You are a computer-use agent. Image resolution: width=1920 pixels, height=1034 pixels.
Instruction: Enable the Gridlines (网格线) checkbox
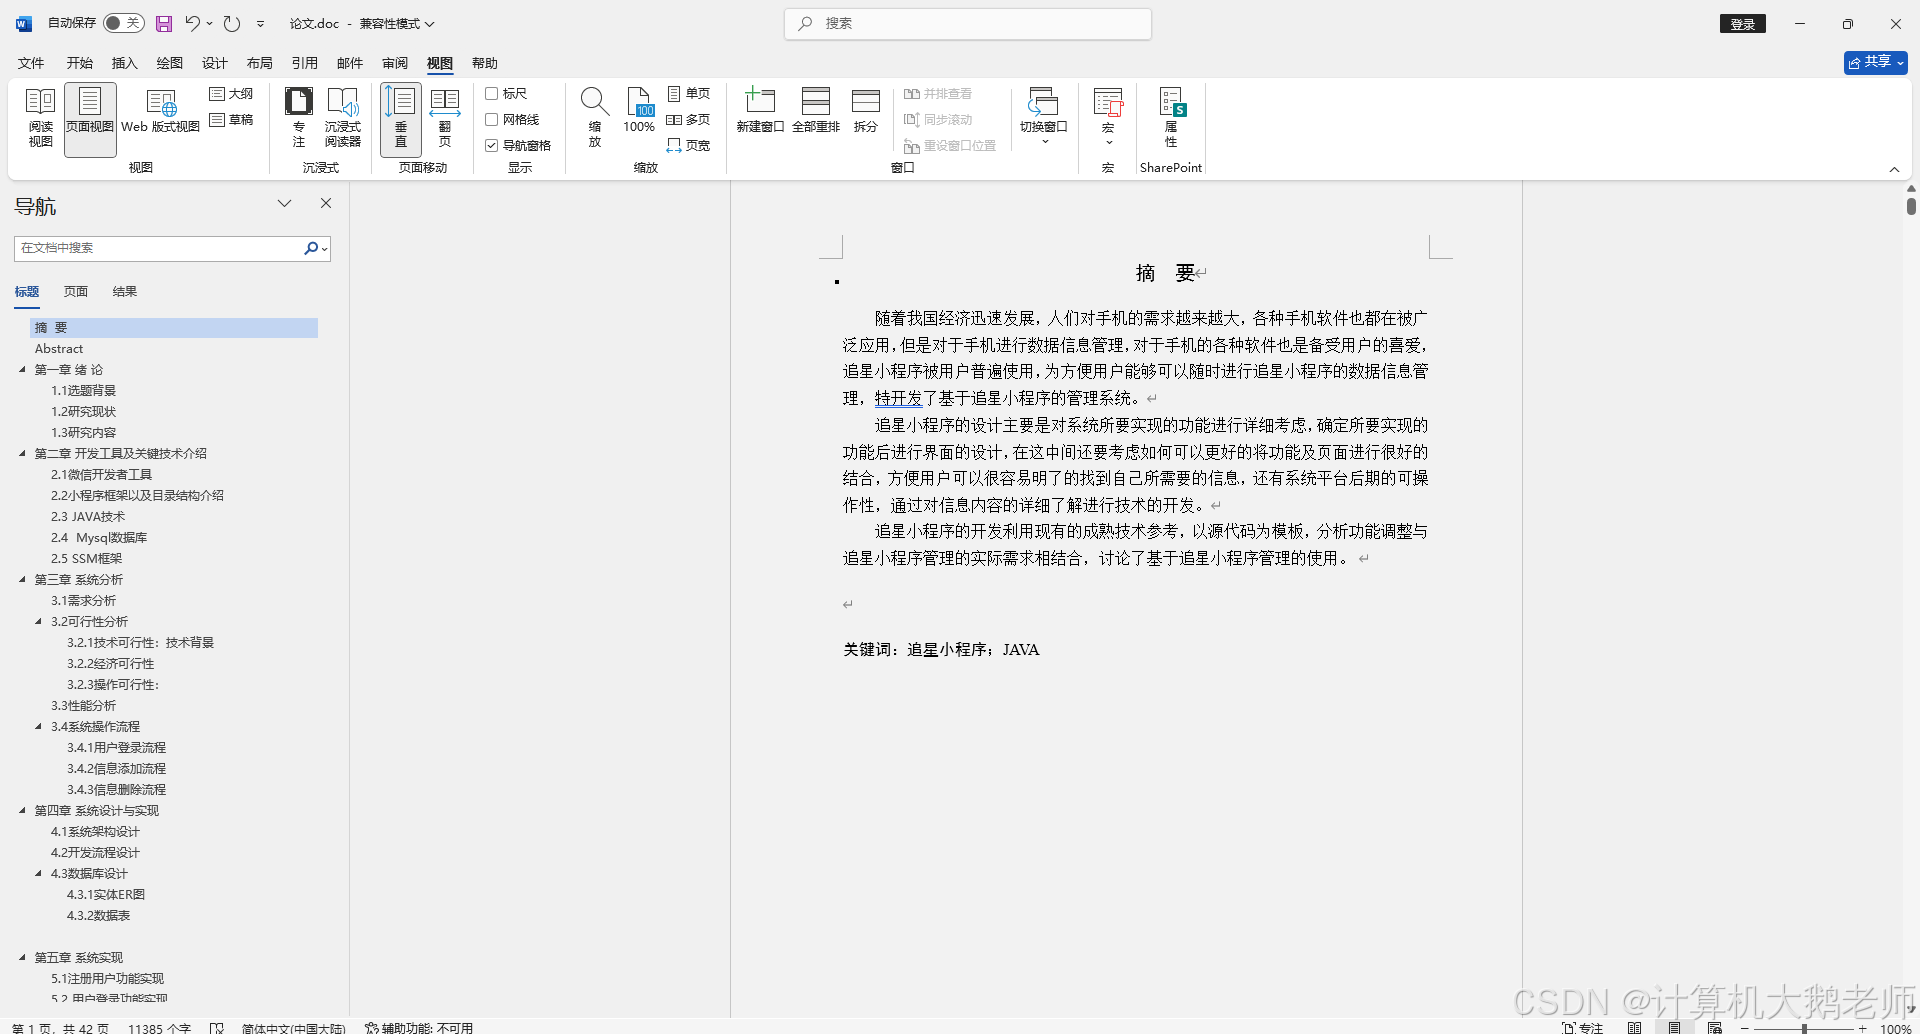[492, 120]
